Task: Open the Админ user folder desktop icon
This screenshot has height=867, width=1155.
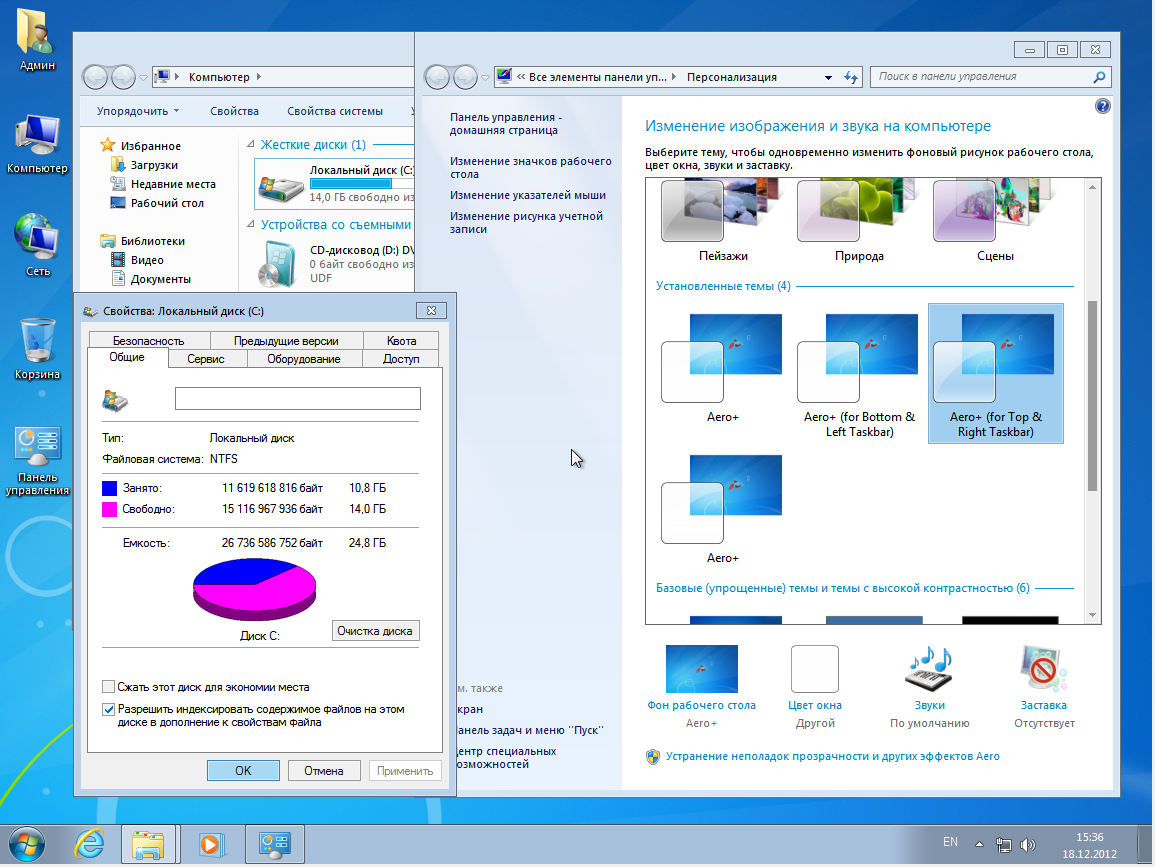Action: coord(37,41)
